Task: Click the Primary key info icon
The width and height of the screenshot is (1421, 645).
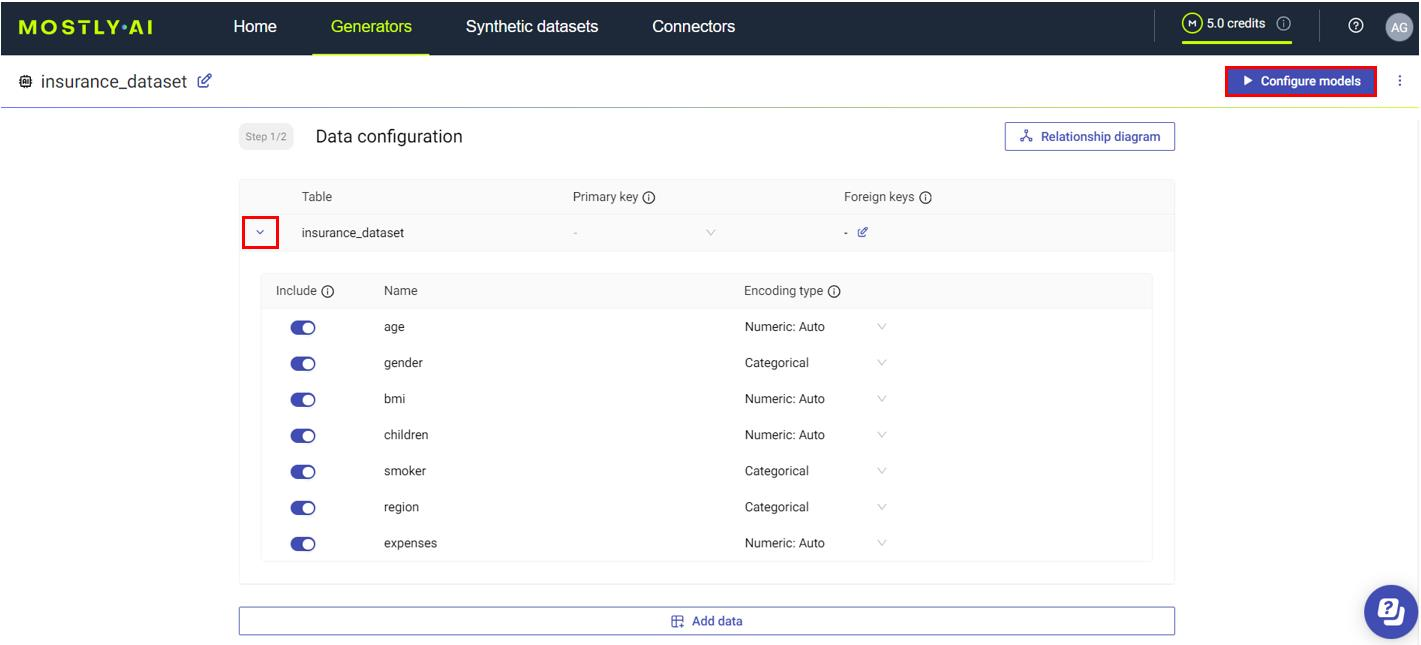Action: point(649,198)
